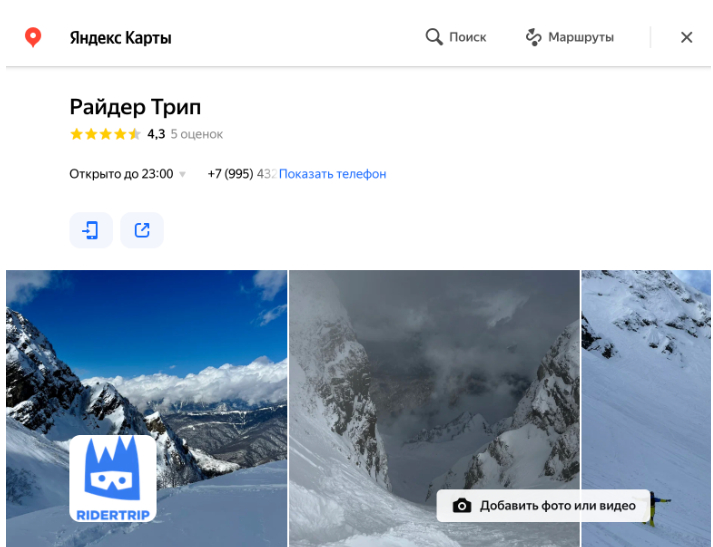Close the Yandex Maps card

[x=686, y=37]
